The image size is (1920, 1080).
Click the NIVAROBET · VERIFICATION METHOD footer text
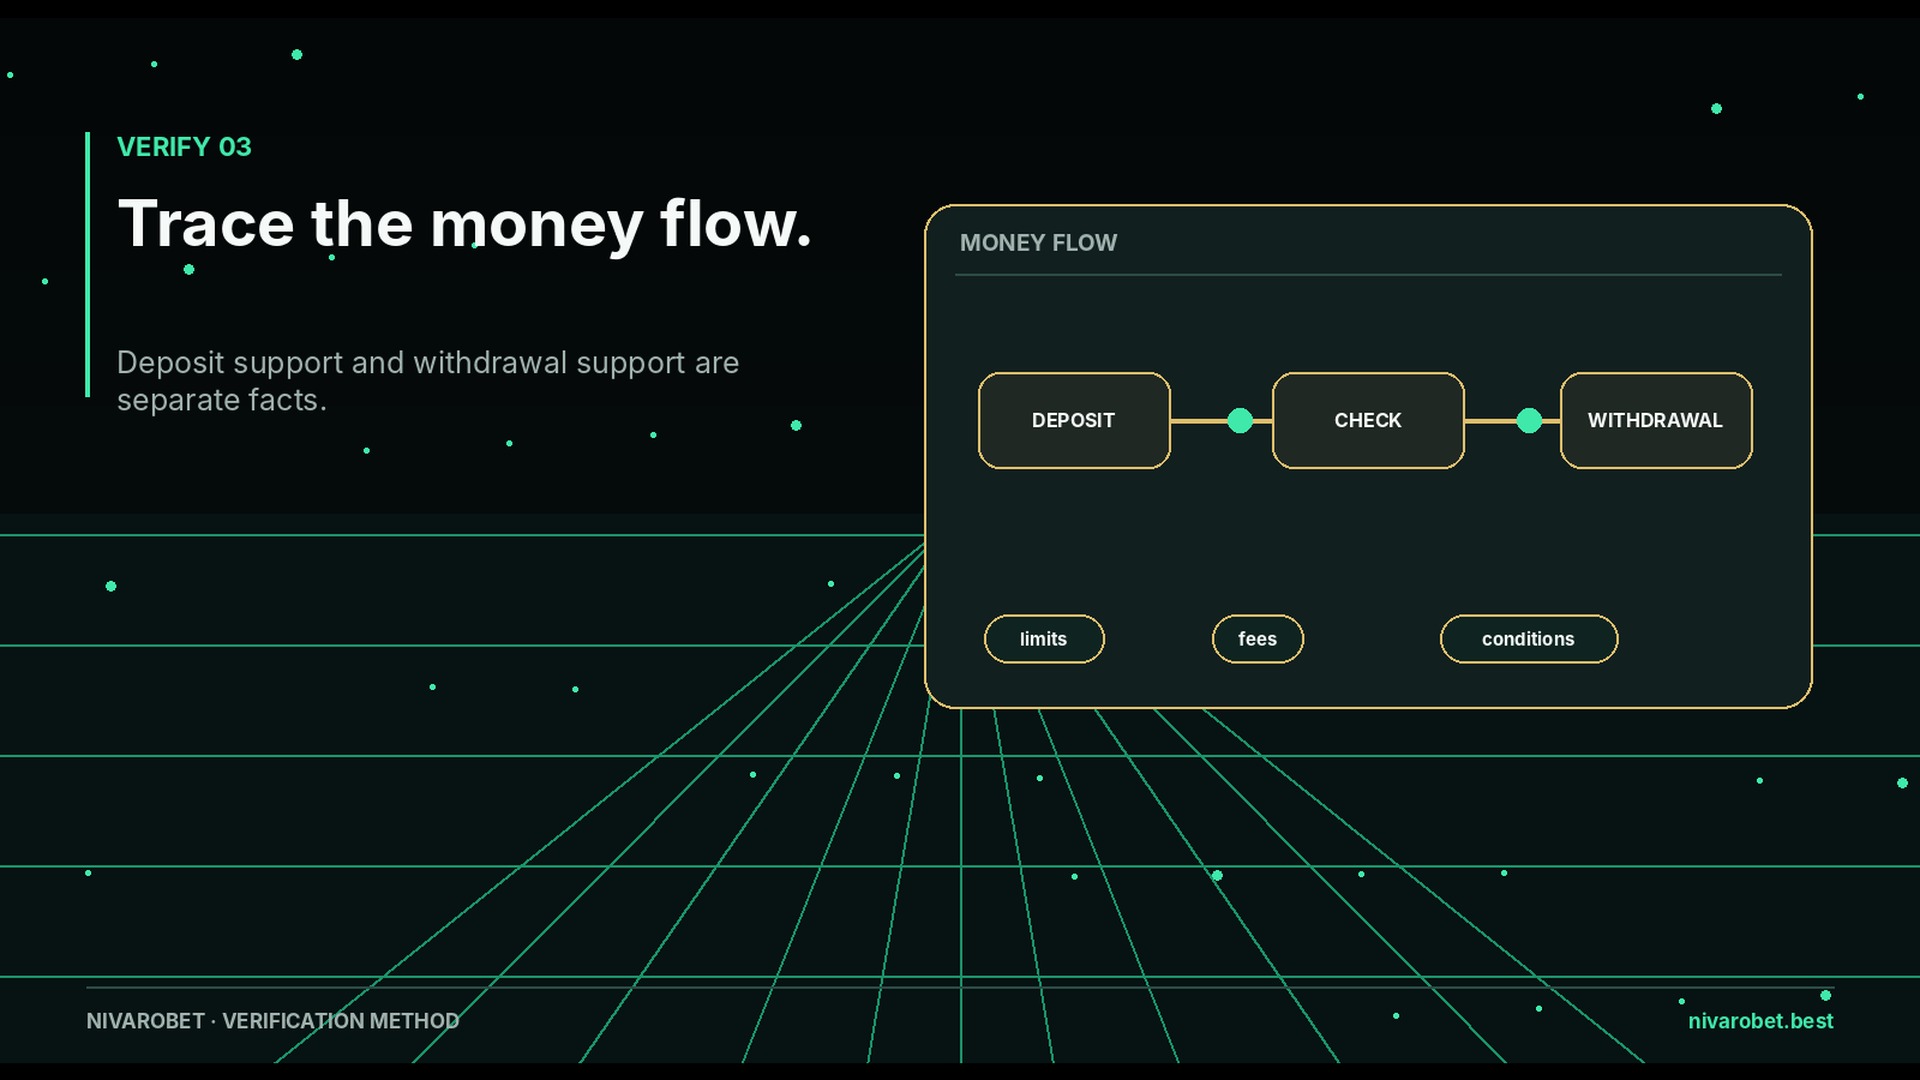[272, 1021]
